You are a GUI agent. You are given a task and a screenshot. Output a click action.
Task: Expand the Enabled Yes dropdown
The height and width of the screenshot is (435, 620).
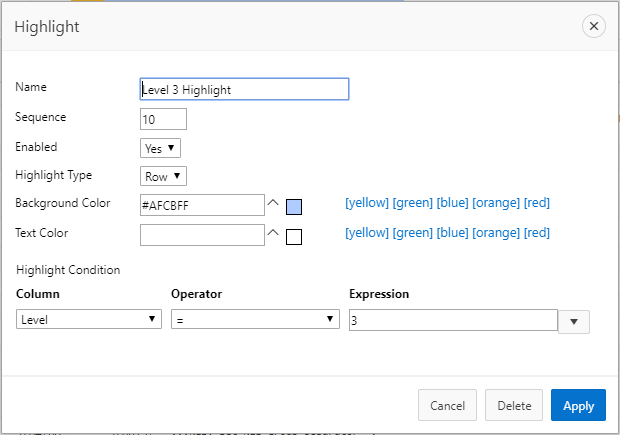click(160, 148)
